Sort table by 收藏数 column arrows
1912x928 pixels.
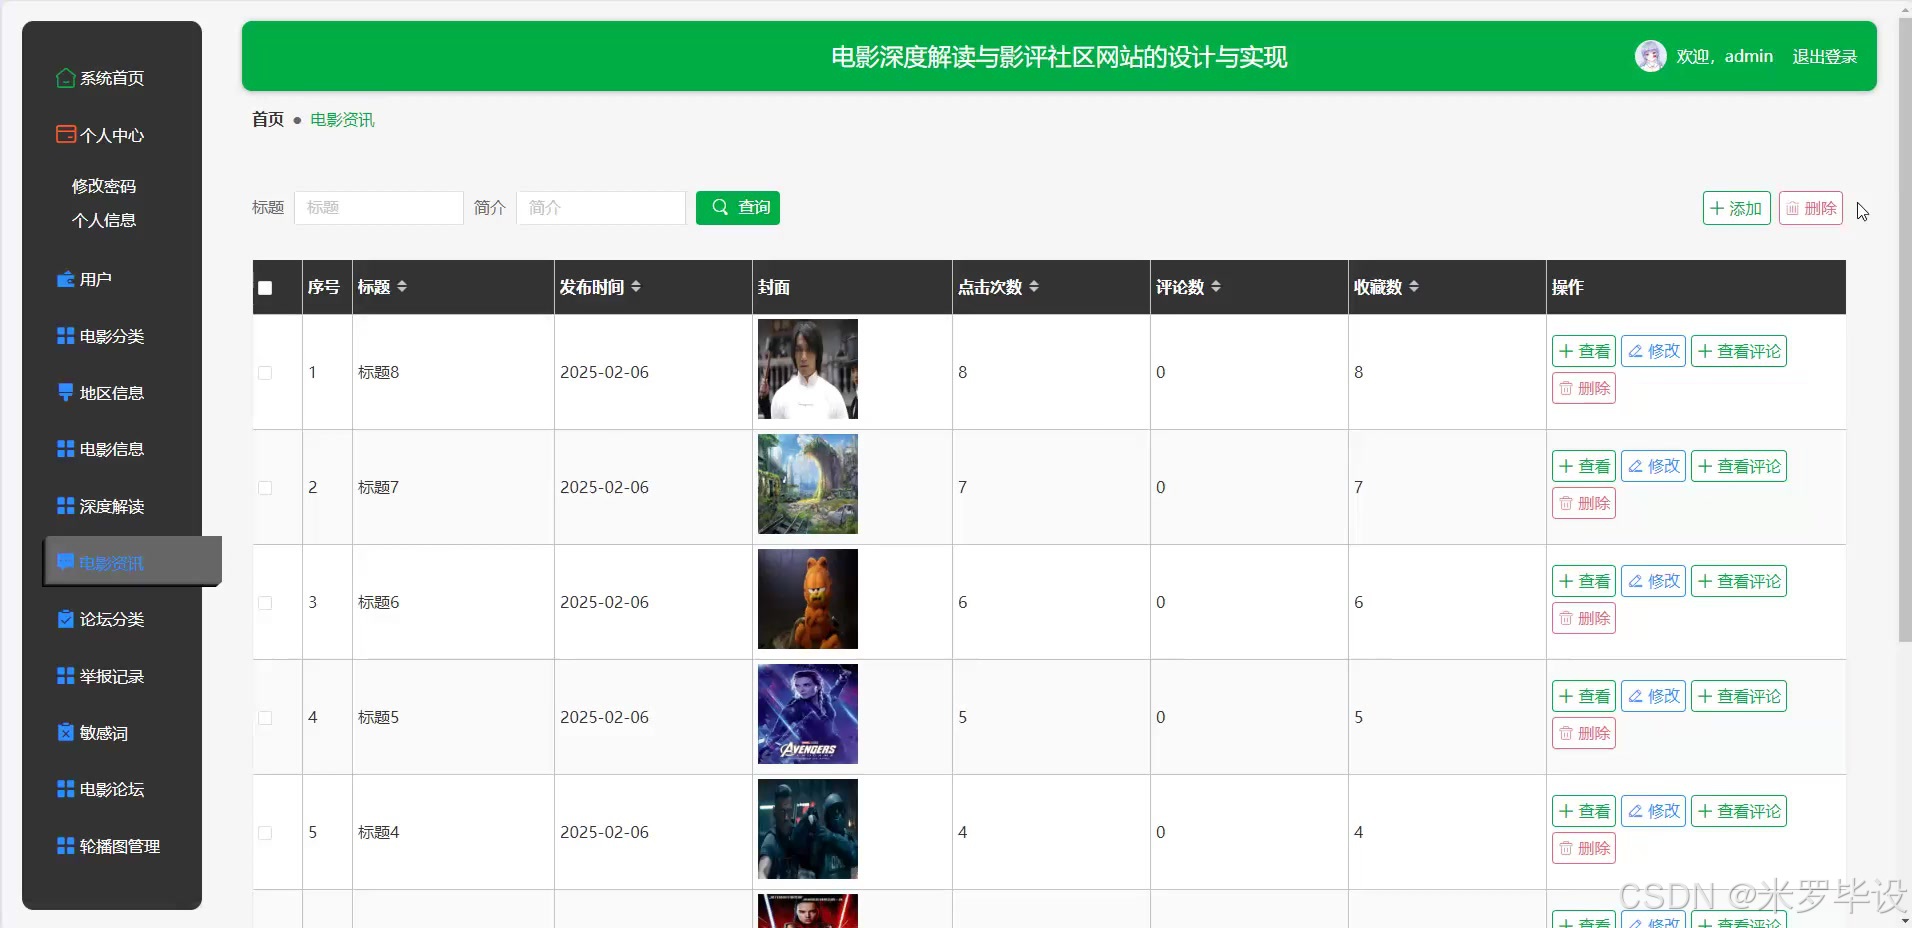[x=1414, y=287]
